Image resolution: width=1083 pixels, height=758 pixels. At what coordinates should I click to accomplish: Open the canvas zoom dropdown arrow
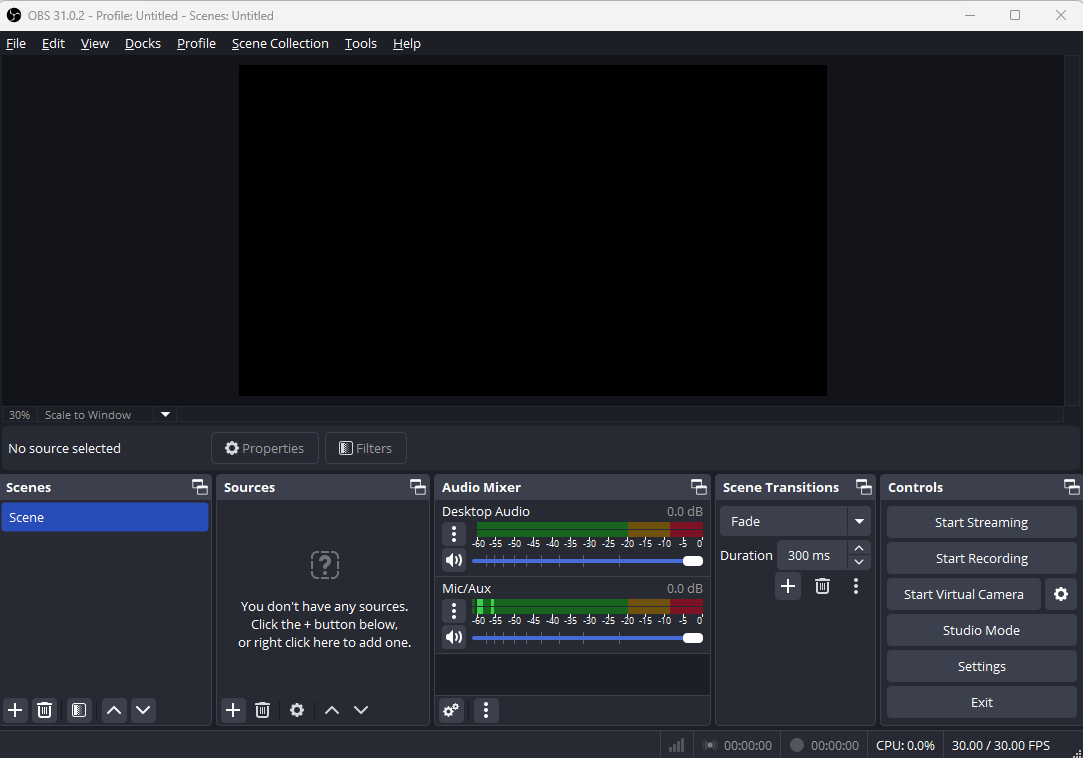[165, 414]
